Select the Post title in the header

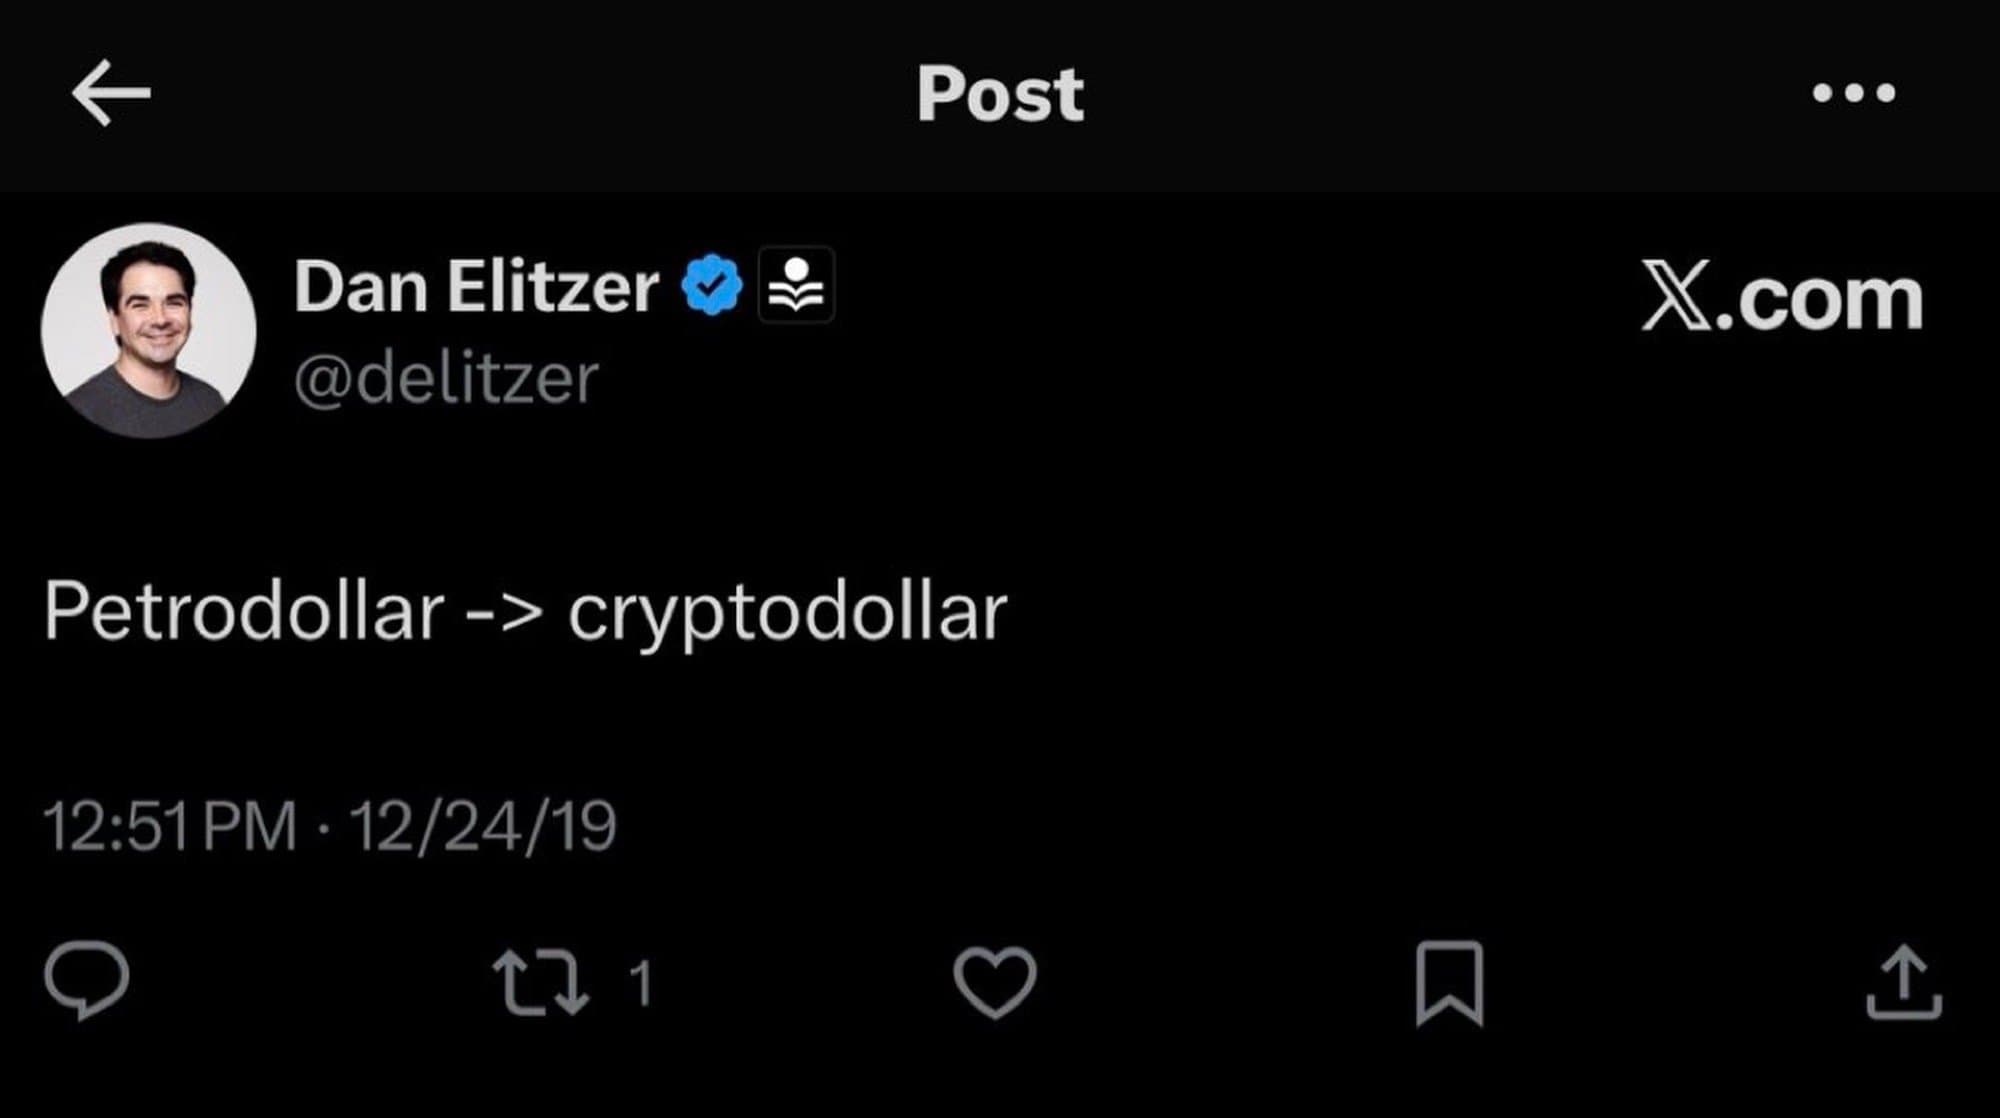click(999, 95)
